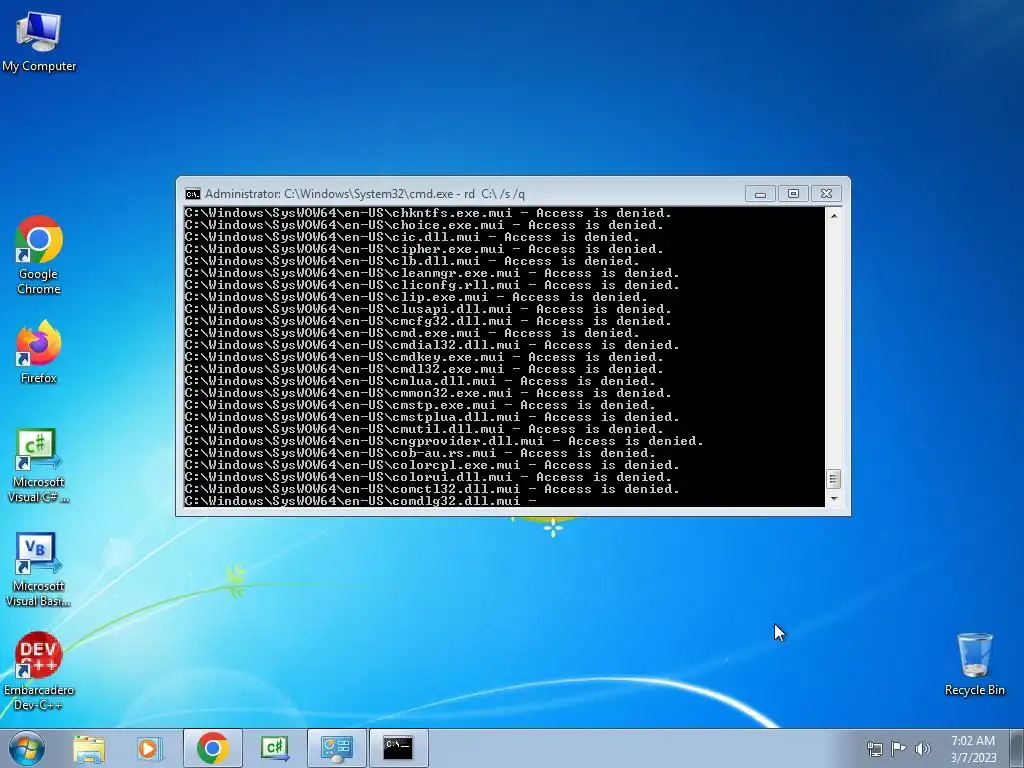Screen dimensions: 1024x768
Task: Open the My Computer desktop icon
Action: coord(39,42)
